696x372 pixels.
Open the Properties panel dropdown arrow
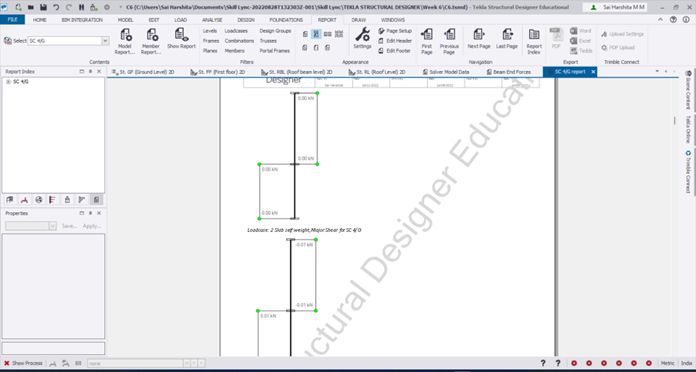coord(53,226)
